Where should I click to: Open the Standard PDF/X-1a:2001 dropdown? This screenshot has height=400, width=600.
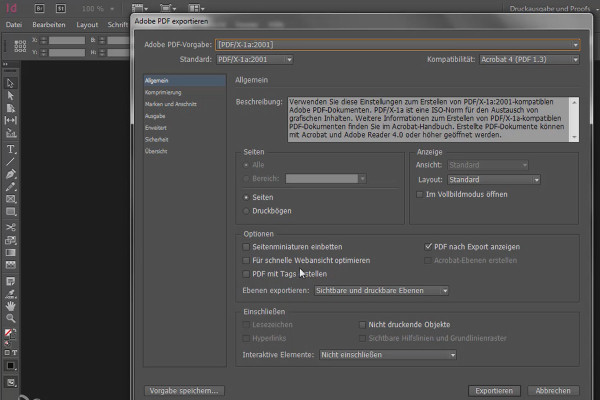[x=255, y=59]
